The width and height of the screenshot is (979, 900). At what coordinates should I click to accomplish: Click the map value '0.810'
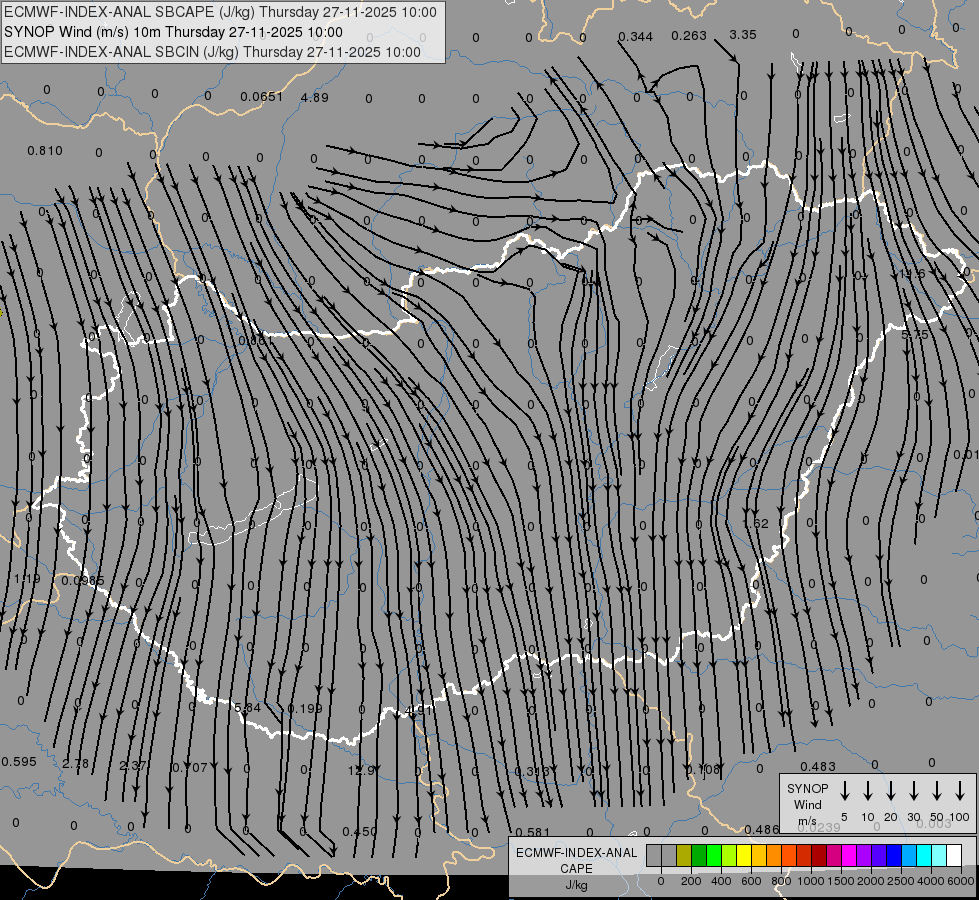point(45,151)
